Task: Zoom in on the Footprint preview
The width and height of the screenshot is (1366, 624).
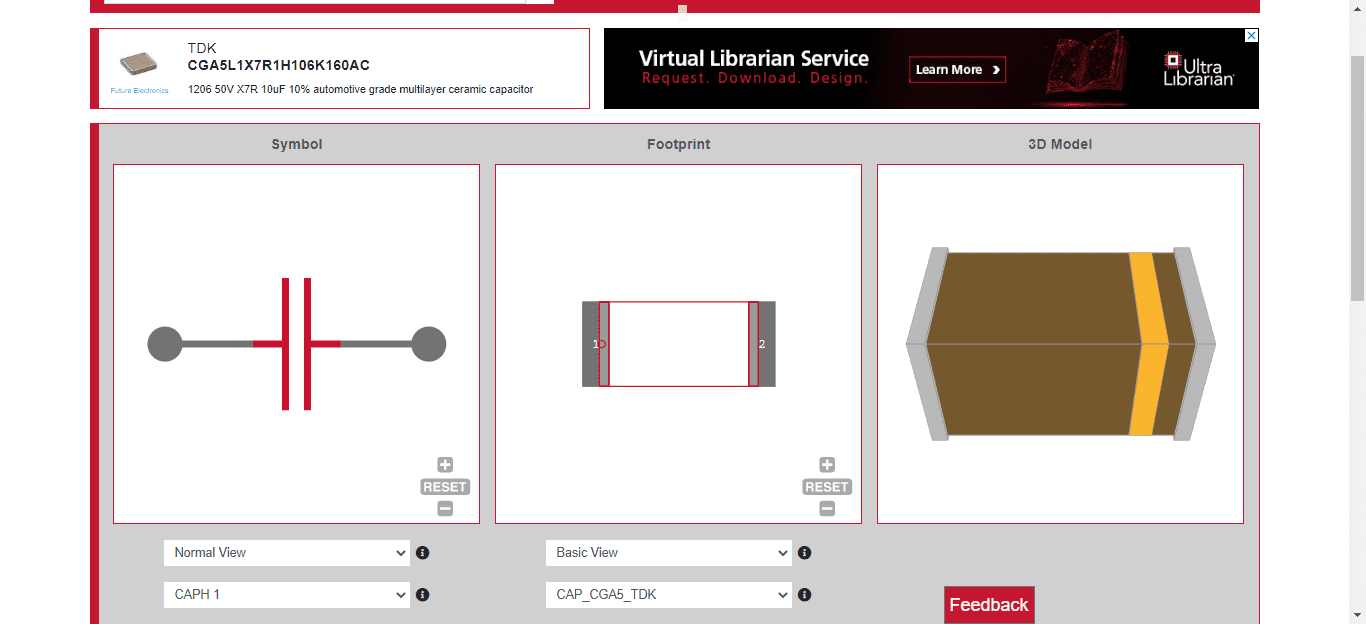Action: (x=827, y=465)
